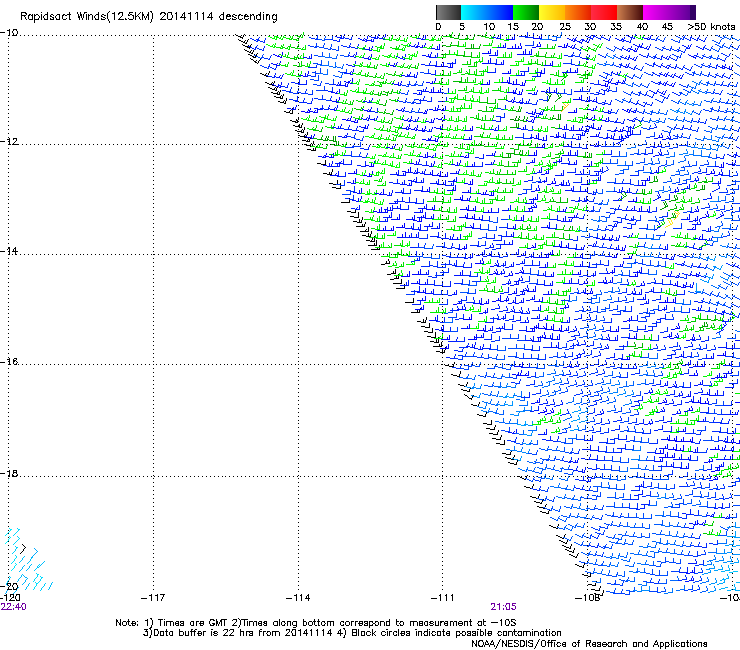Click the '25' legend scale label
This screenshot has height=650, width=740.
(565, 27)
